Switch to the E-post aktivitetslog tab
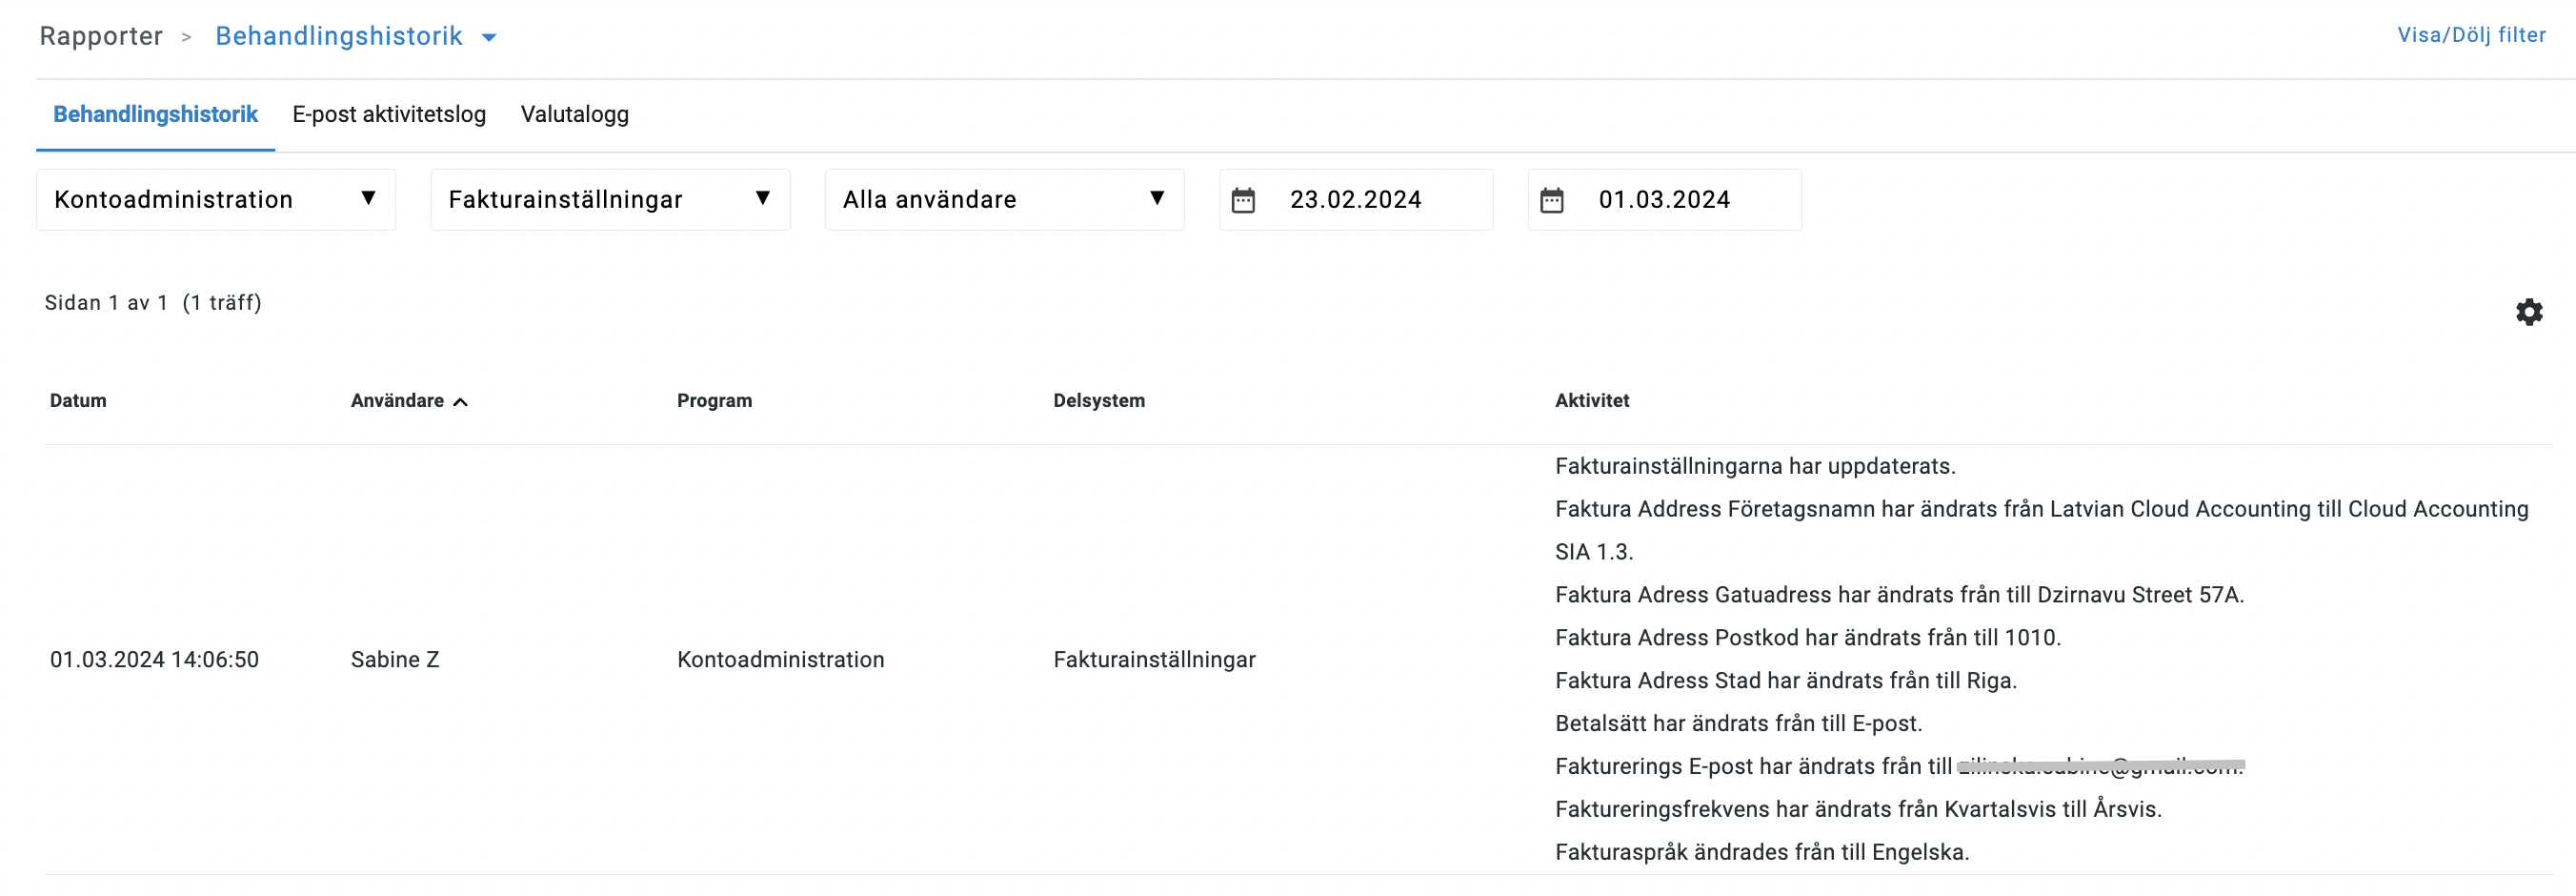Screen dimensions: 2576x896 (x=389, y=115)
